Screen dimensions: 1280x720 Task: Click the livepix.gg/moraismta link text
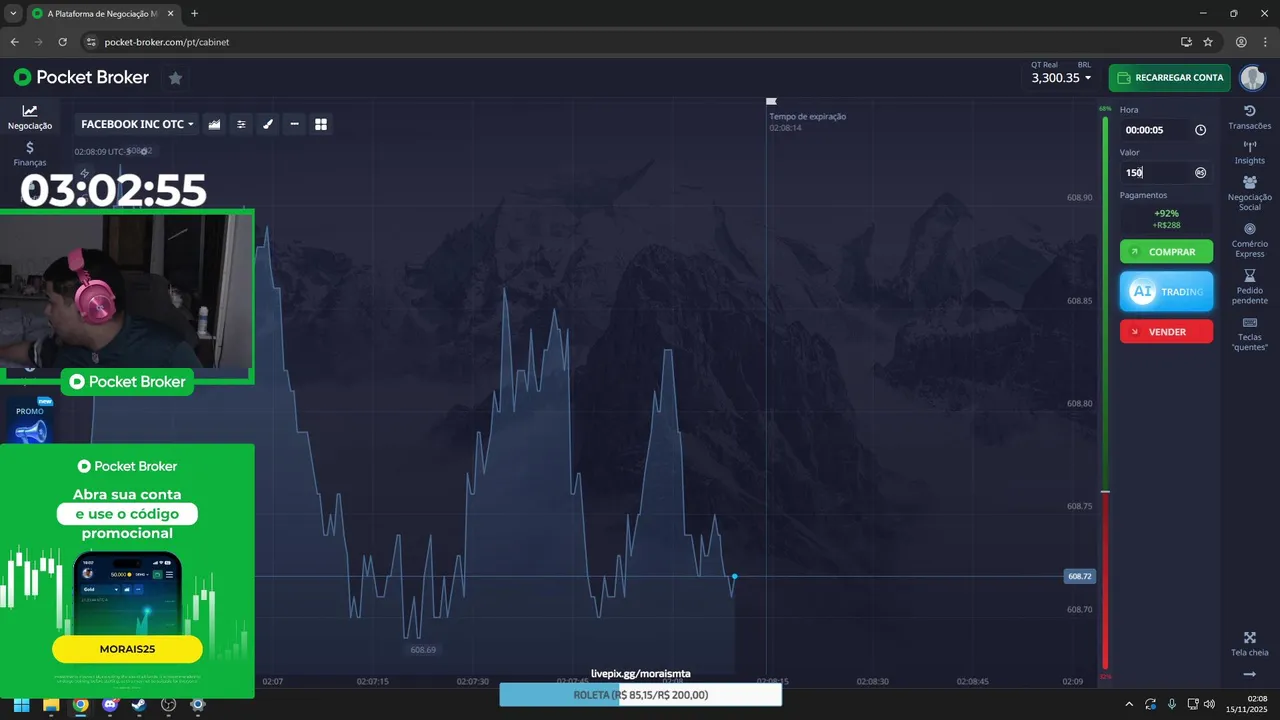tap(640, 674)
